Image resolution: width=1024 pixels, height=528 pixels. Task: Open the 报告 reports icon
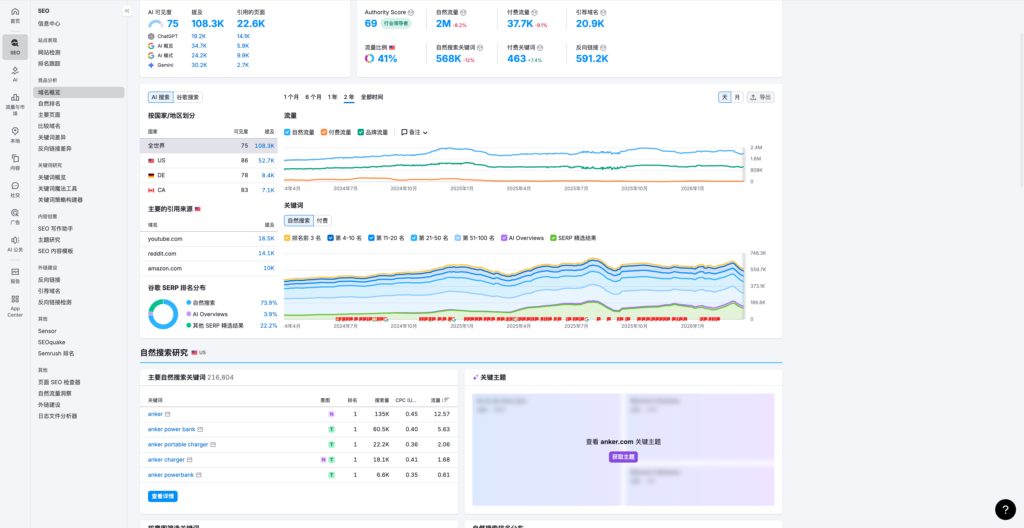point(15,275)
